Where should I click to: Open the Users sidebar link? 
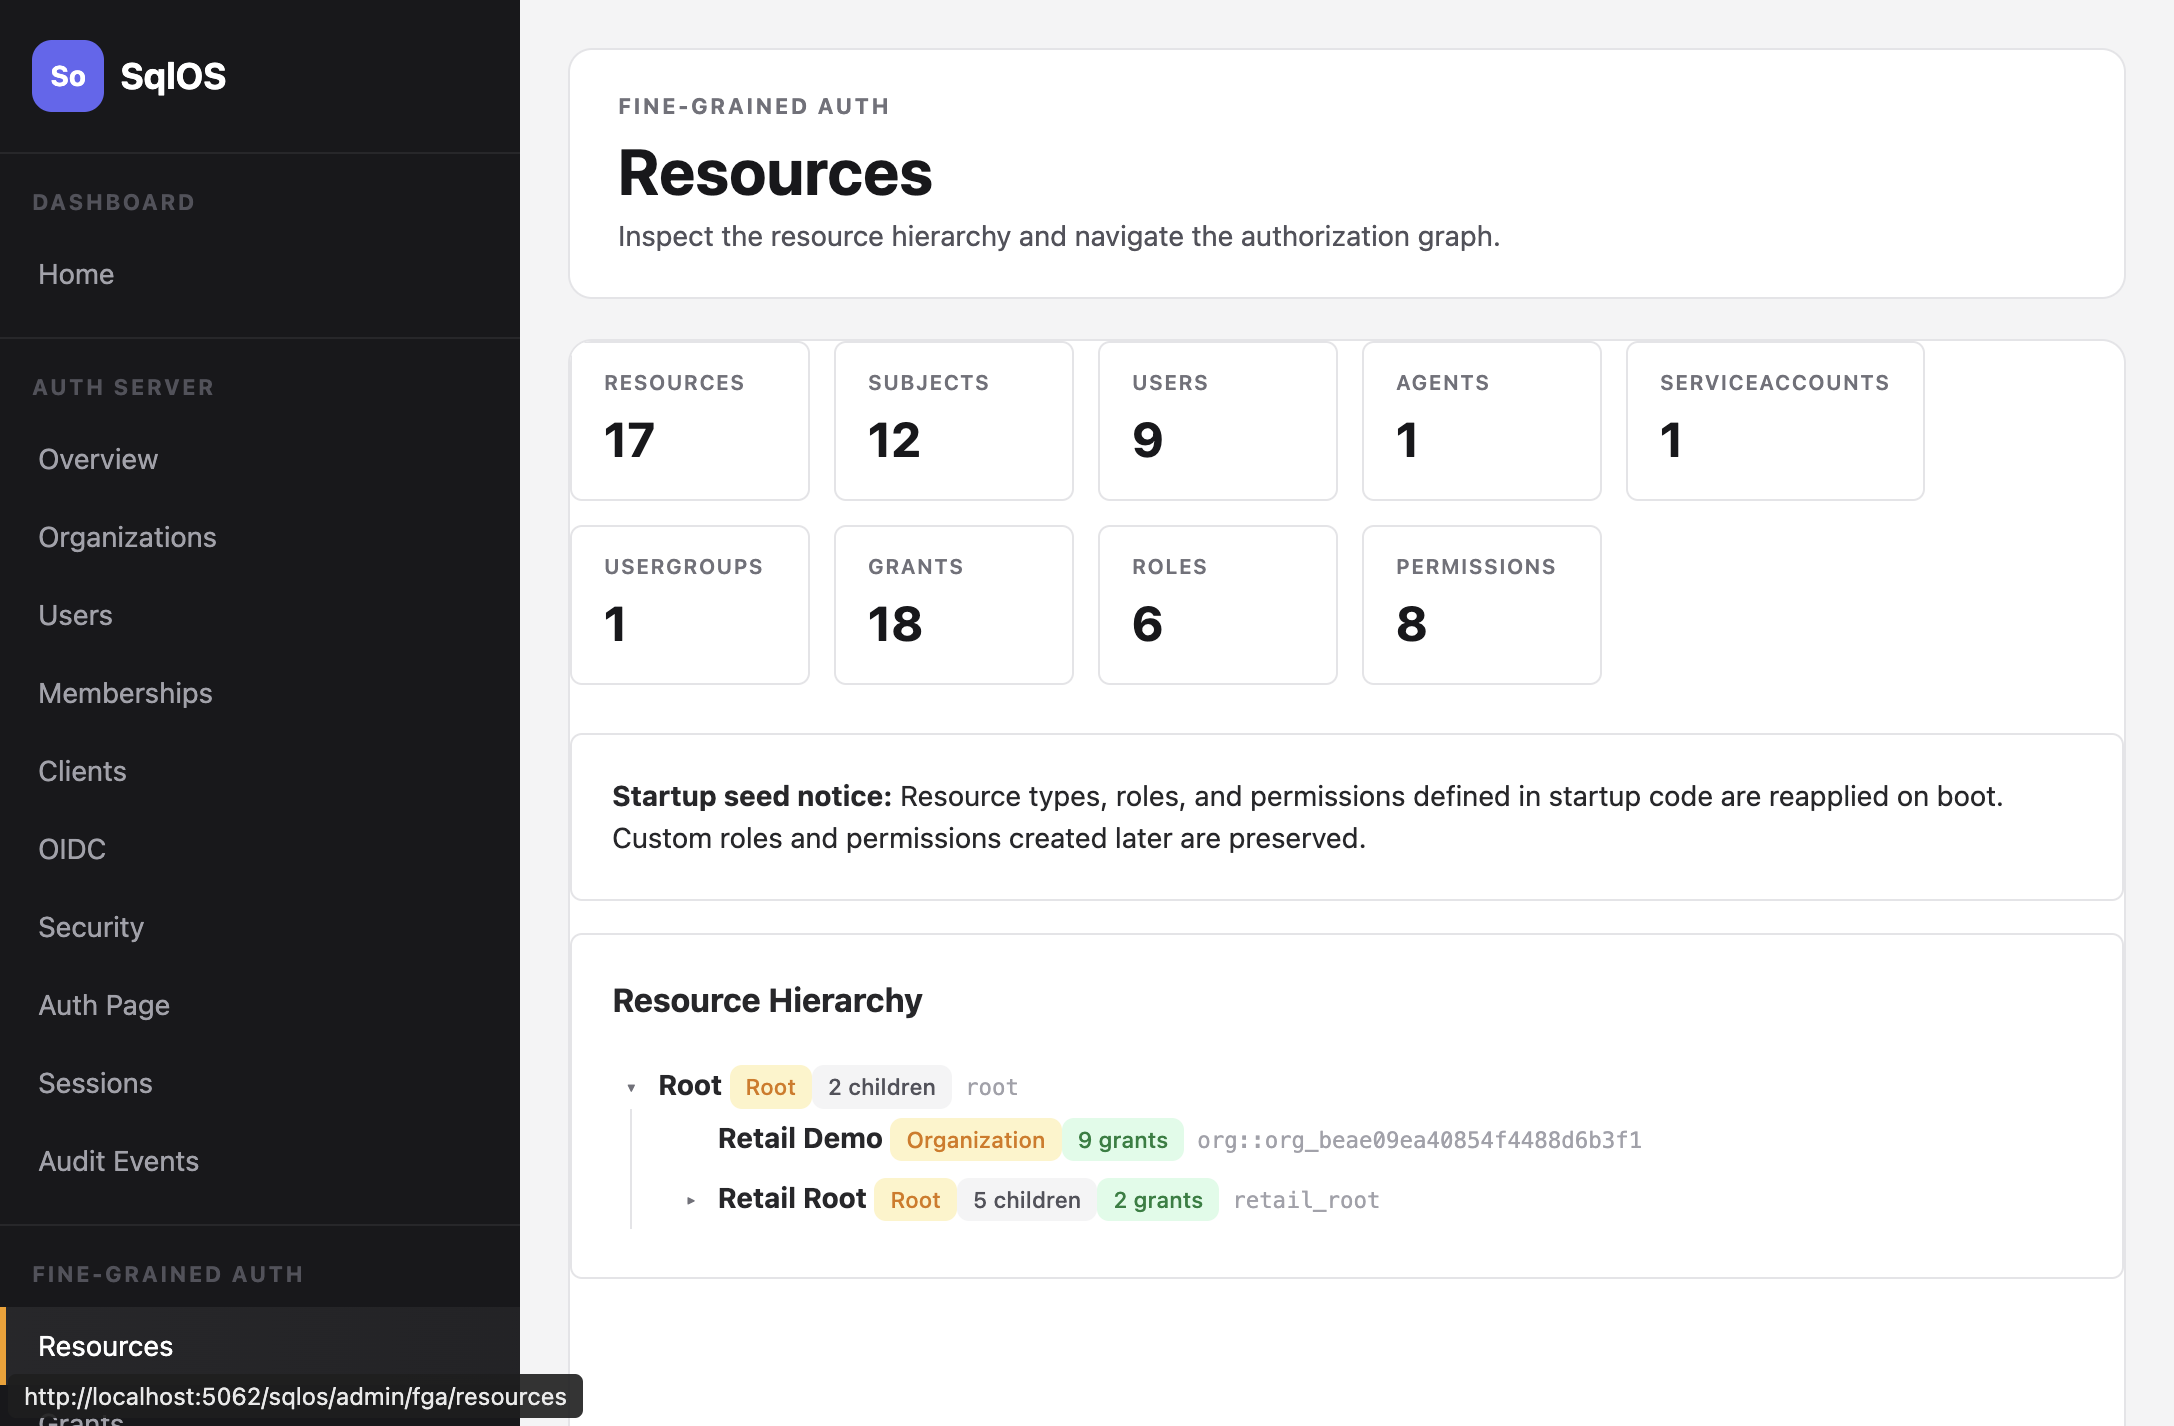pos(75,615)
